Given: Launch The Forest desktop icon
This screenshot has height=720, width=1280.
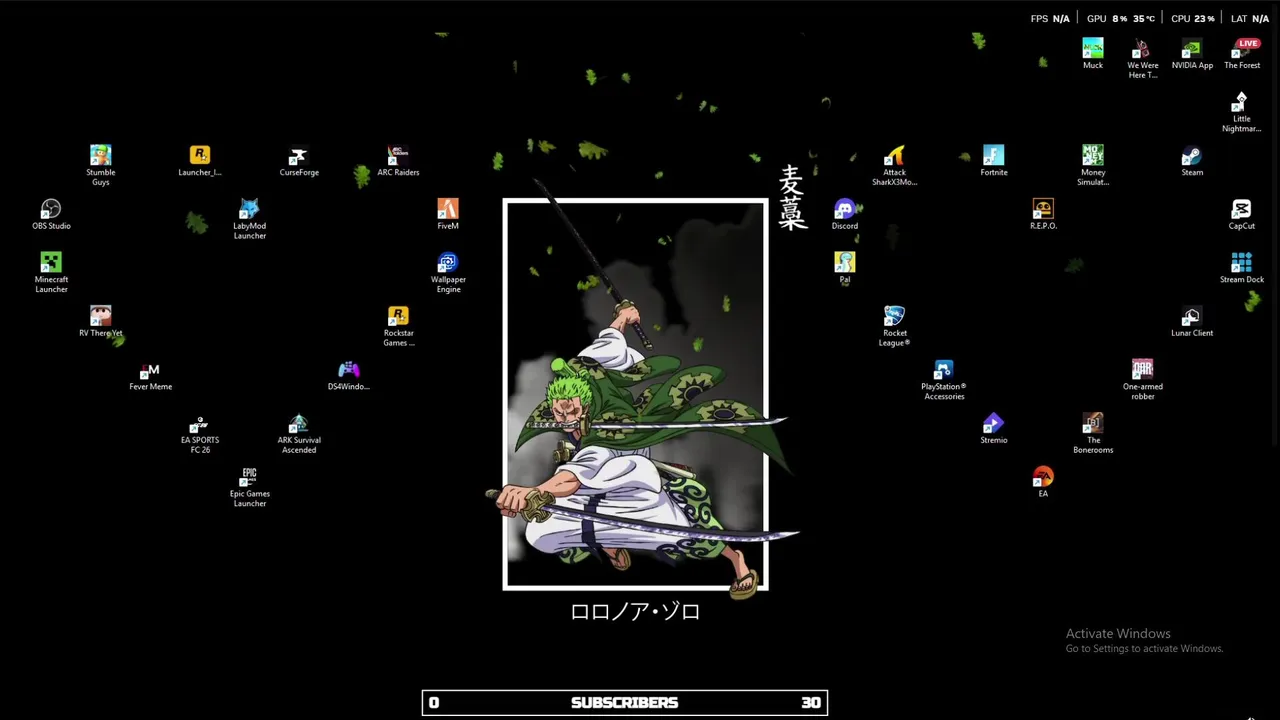Looking at the screenshot, I should (1241, 53).
